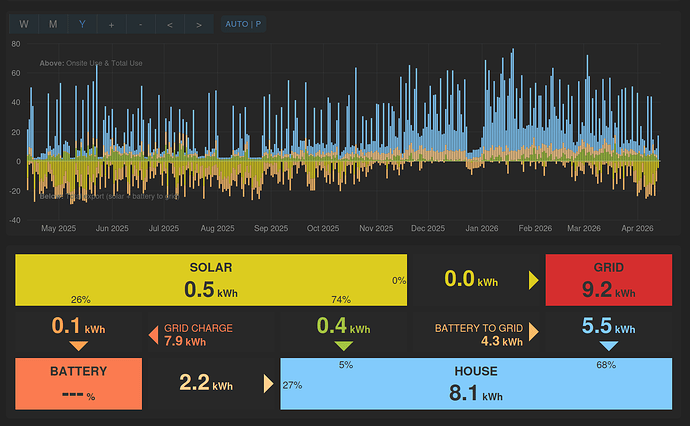Select the M month view button
The image size is (690, 426).
(53, 24)
